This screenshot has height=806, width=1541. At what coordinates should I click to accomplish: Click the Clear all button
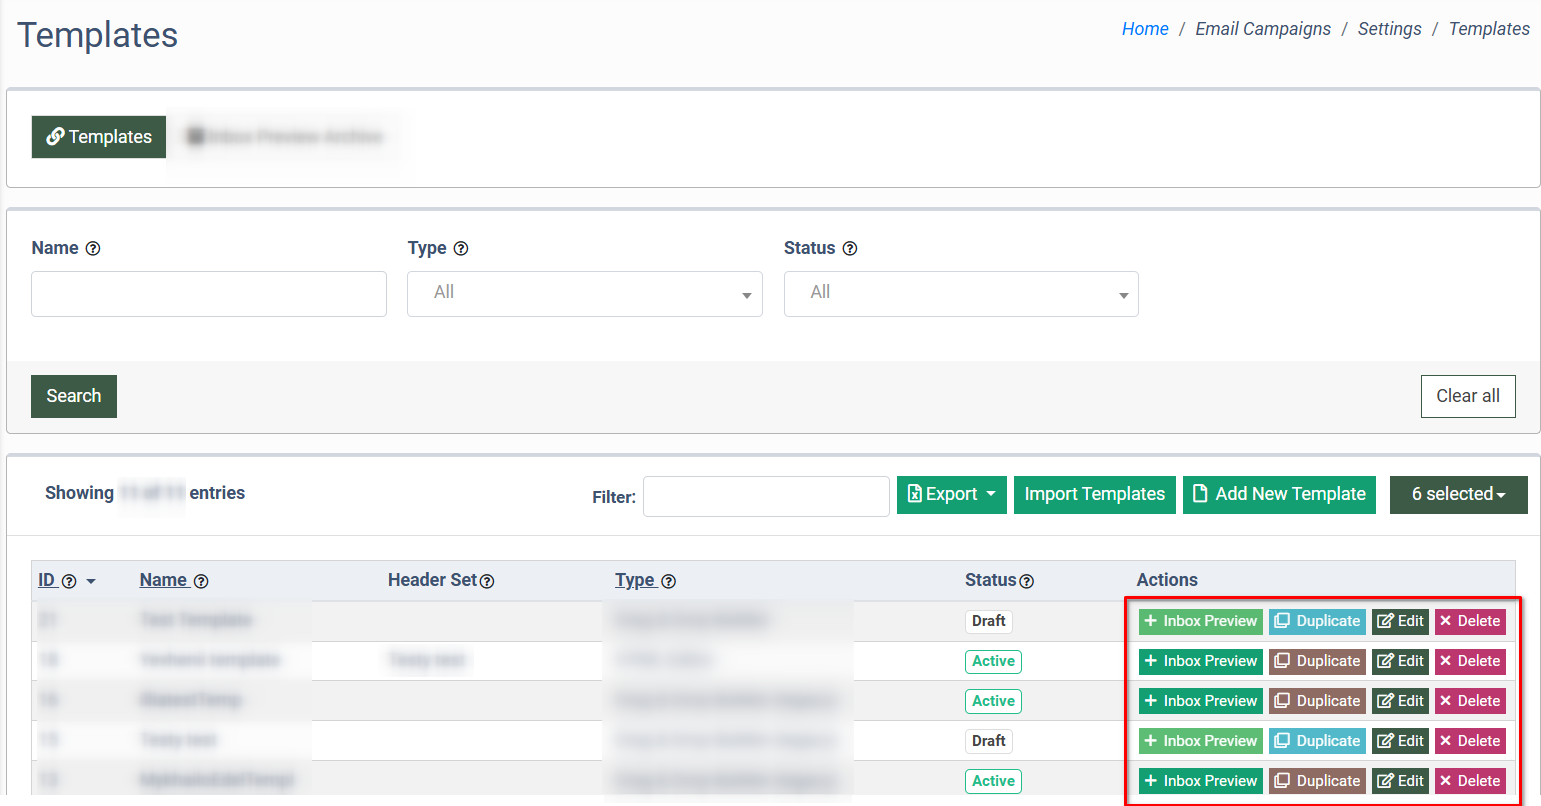pyautogui.click(x=1467, y=396)
